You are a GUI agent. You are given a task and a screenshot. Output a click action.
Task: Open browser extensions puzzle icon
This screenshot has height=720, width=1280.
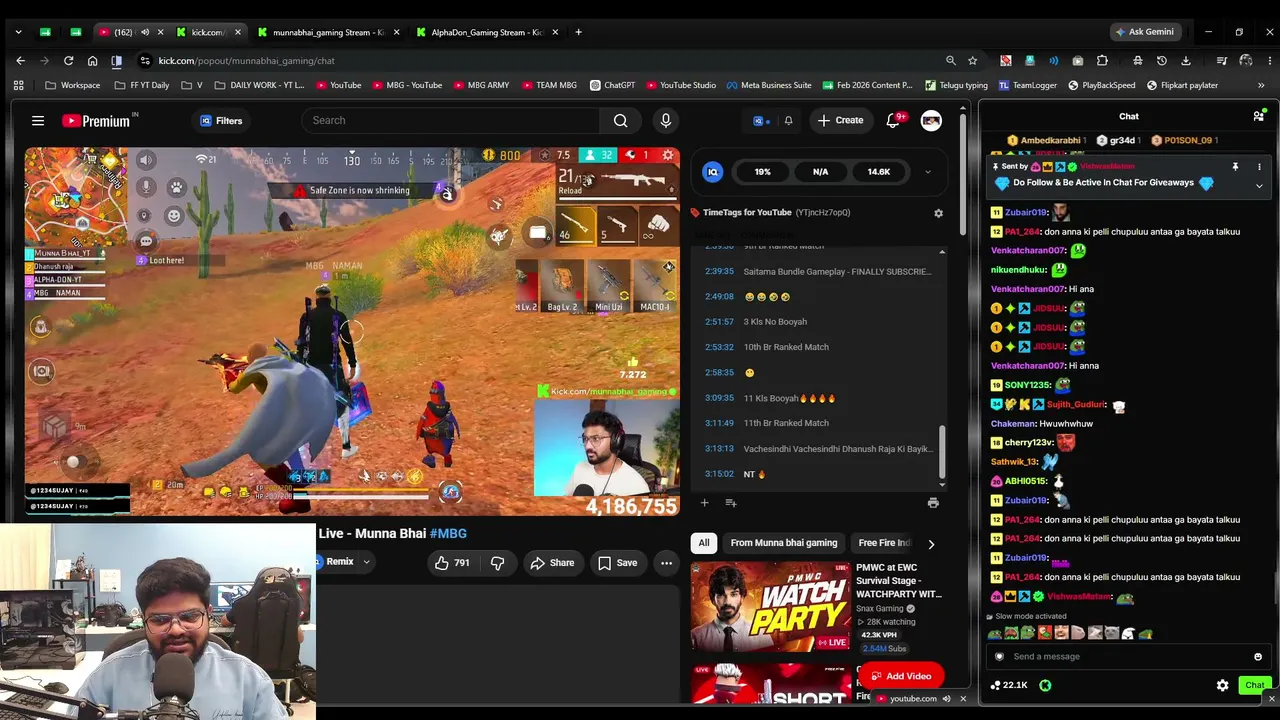pos(1102,61)
